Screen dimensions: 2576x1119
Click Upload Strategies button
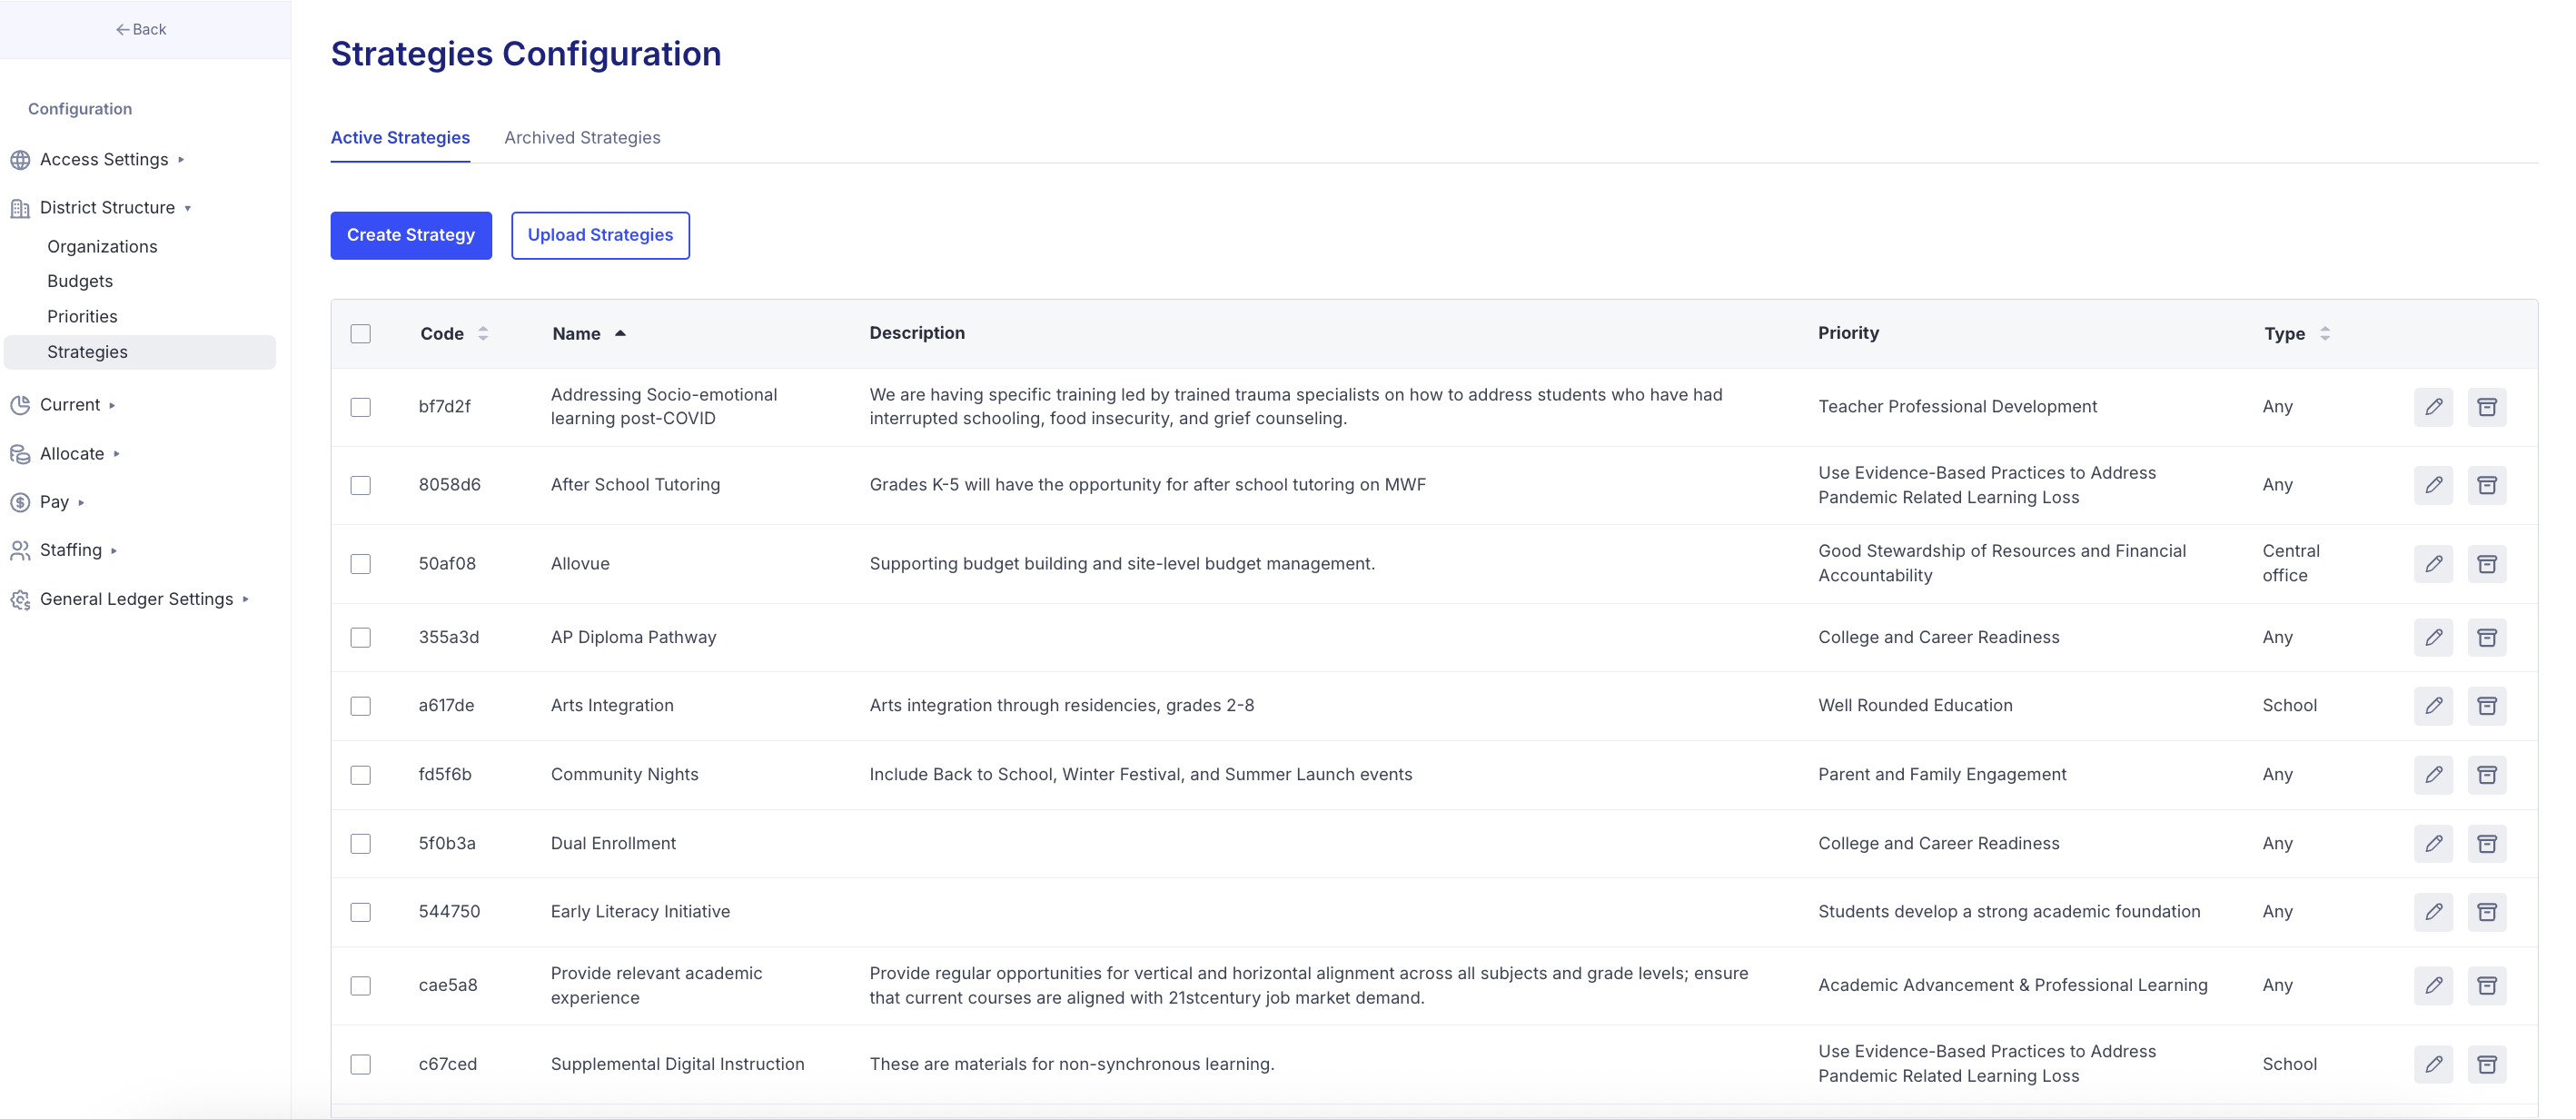tap(600, 235)
